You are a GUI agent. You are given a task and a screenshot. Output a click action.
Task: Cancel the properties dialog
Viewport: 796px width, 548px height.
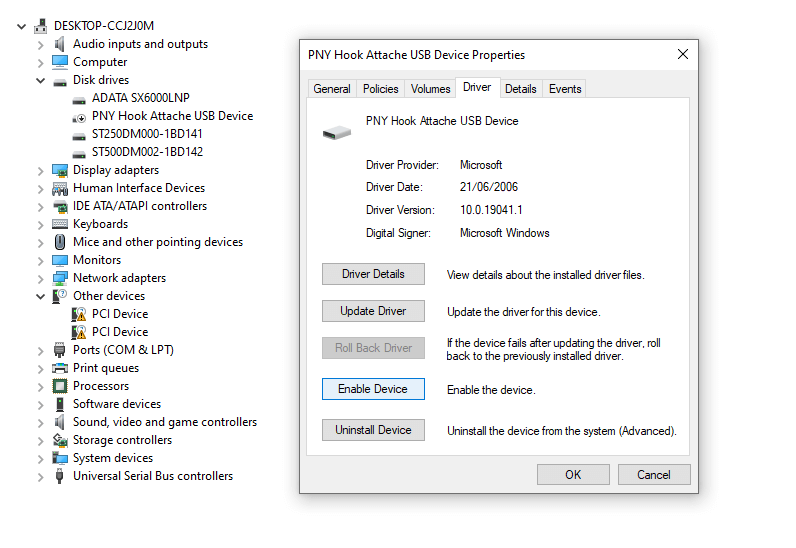click(654, 475)
